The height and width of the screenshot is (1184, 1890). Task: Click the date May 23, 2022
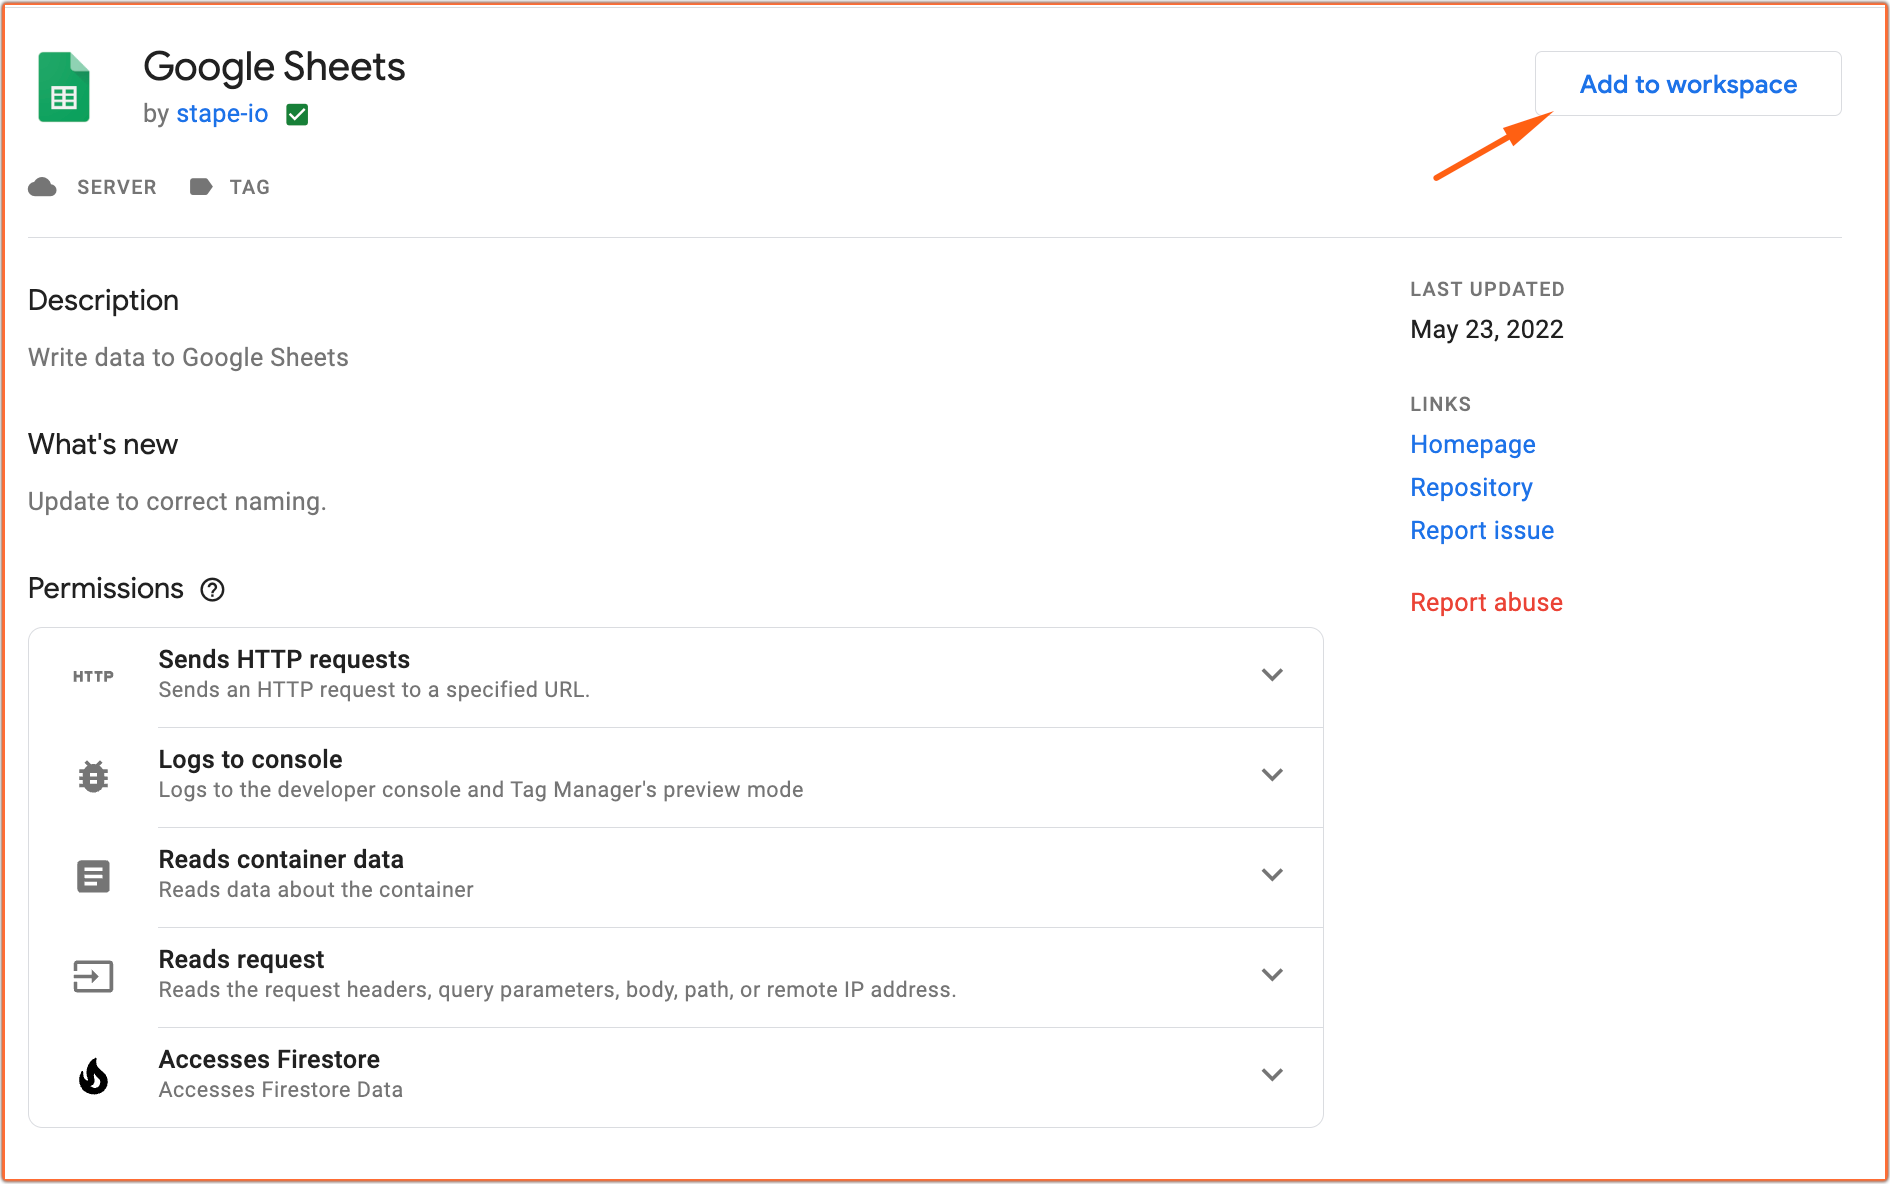(x=1487, y=330)
